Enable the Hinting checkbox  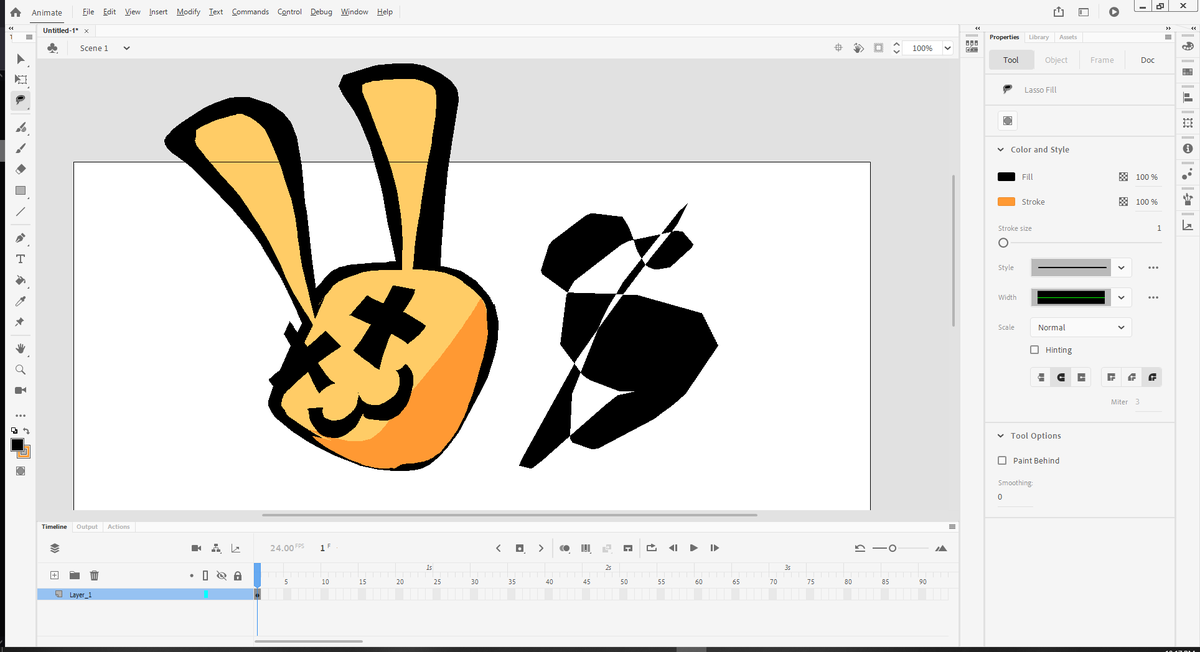[1035, 350]
